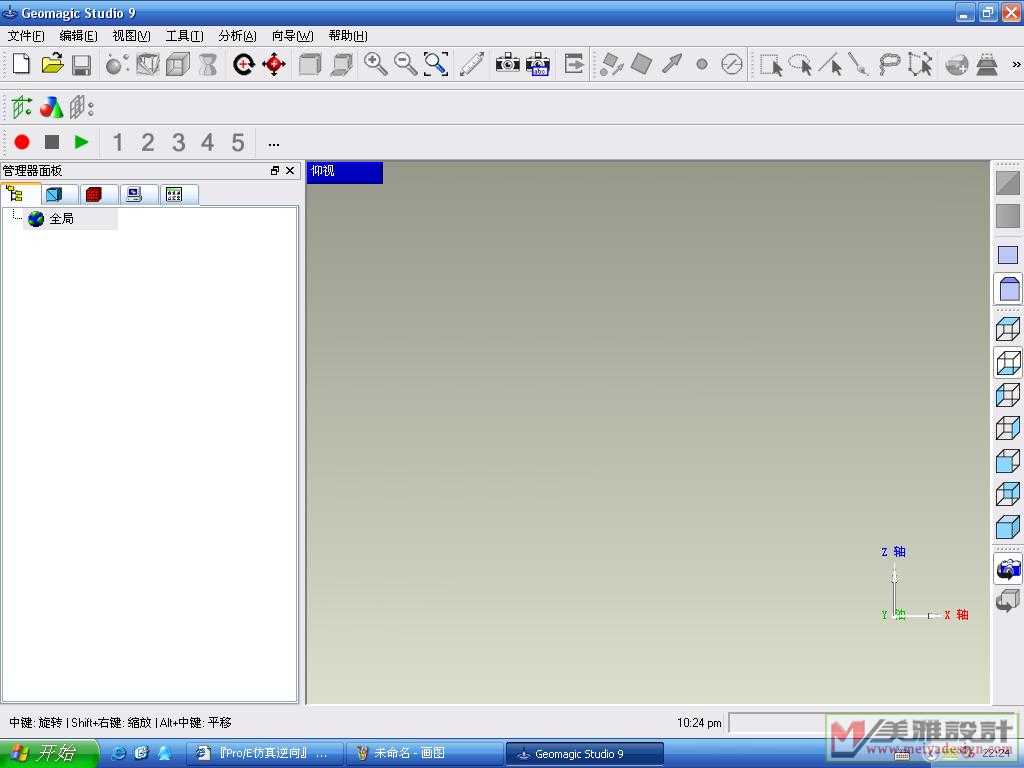Viewport: 1024px width, 768px height.
Task: Choose the rectangle selection tool
Action: click(771, 64)
